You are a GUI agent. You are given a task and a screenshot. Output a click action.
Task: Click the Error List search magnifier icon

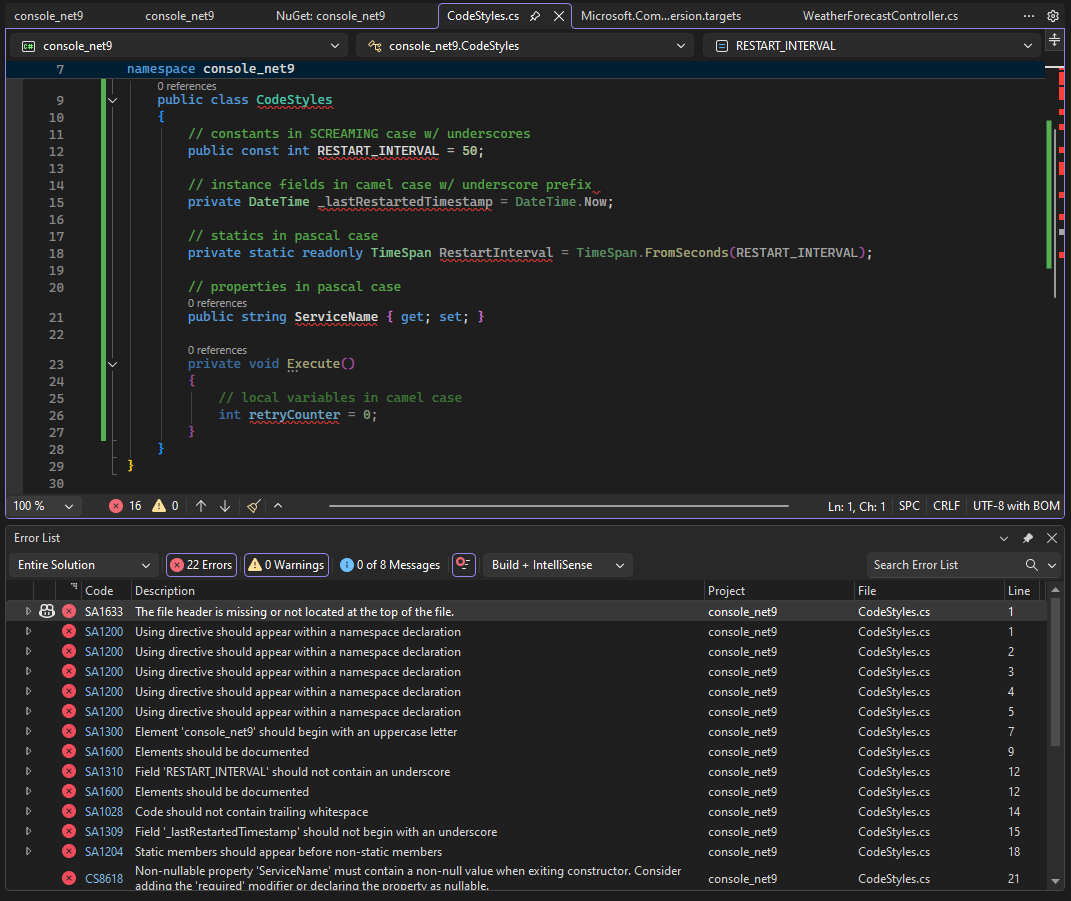pos(1031,565)
